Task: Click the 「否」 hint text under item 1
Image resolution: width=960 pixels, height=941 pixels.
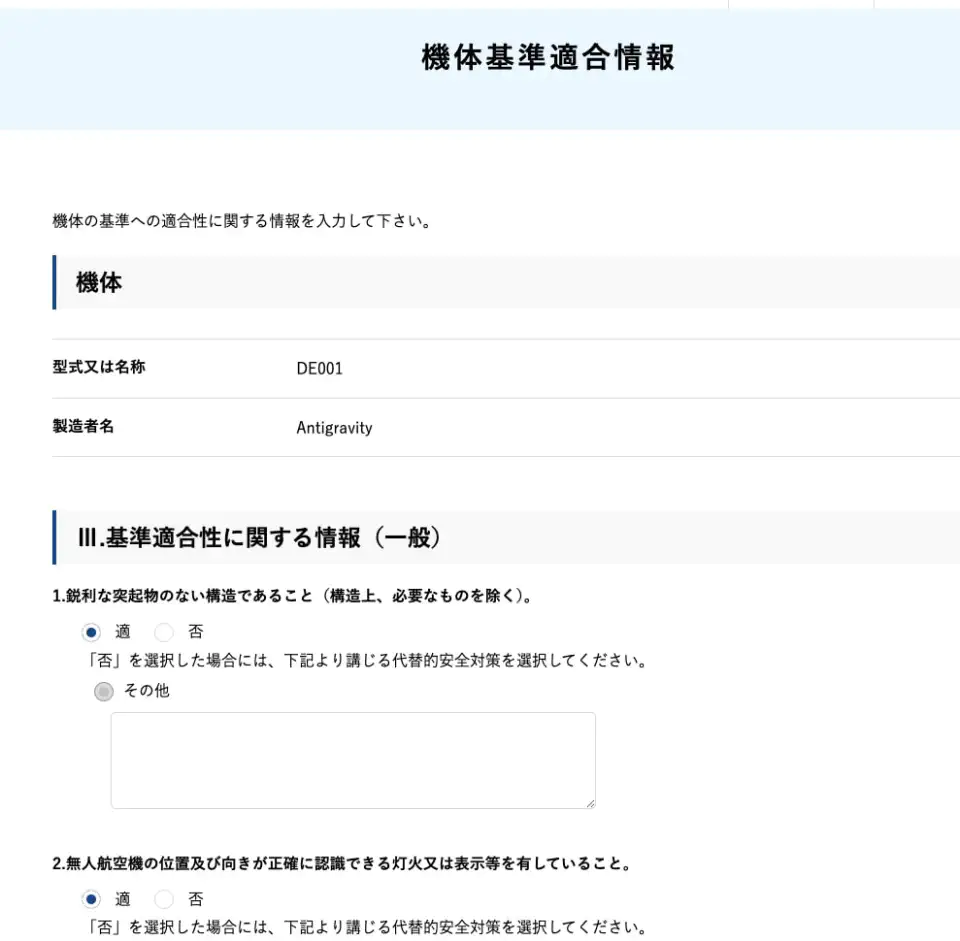Action: tap(365, 661)
